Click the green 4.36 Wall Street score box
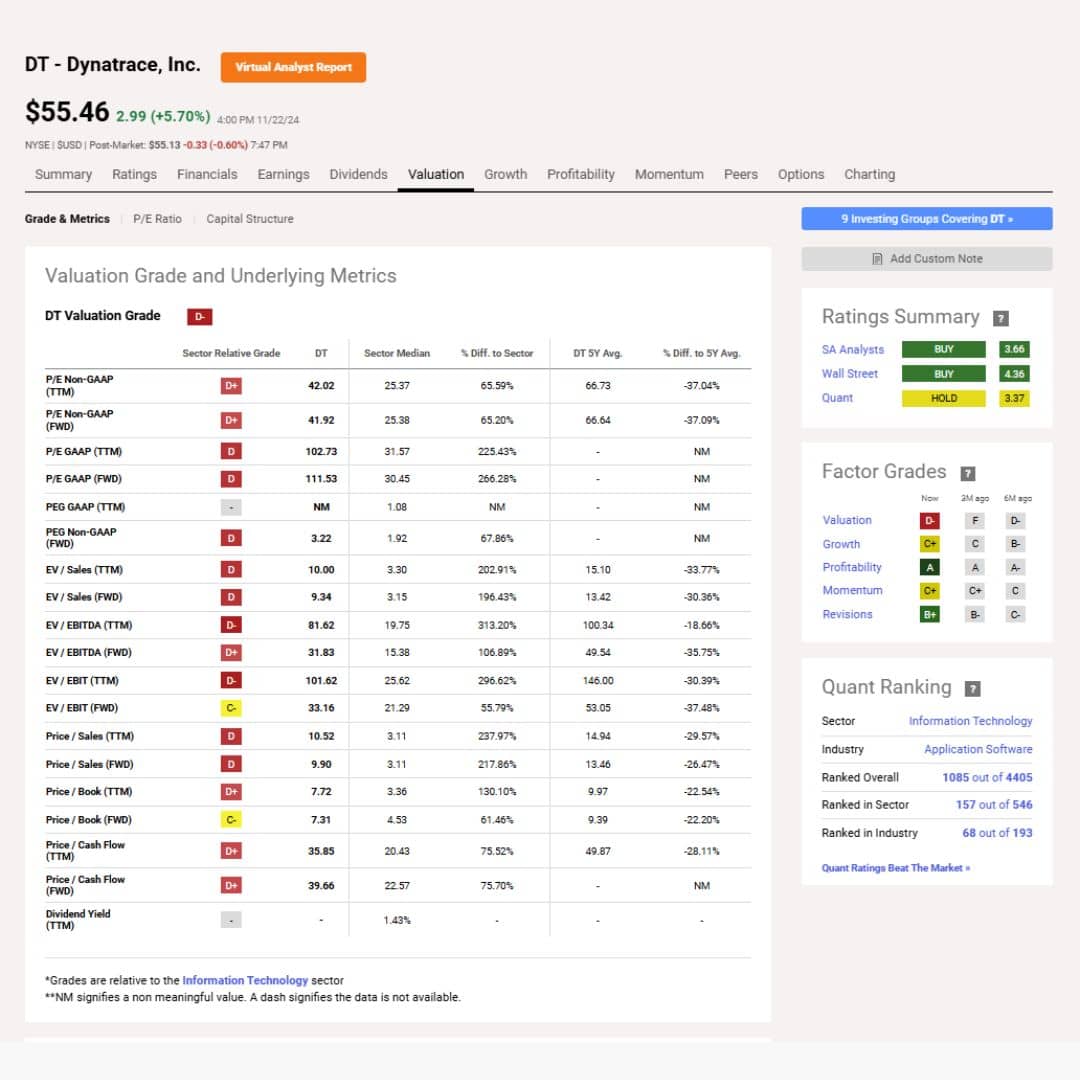 coord(1014,374)
